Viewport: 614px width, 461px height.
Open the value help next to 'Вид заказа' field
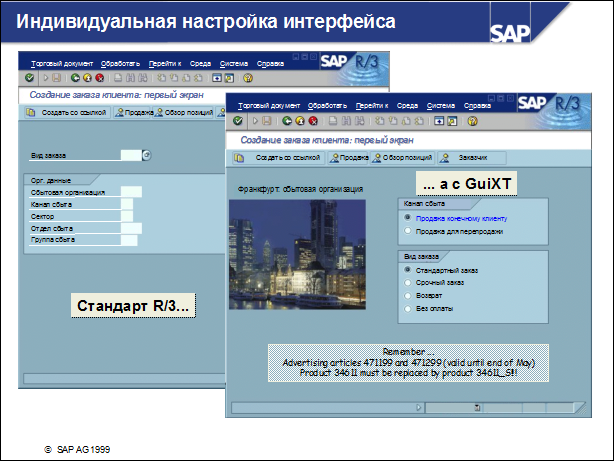click(x=146, y=155)
